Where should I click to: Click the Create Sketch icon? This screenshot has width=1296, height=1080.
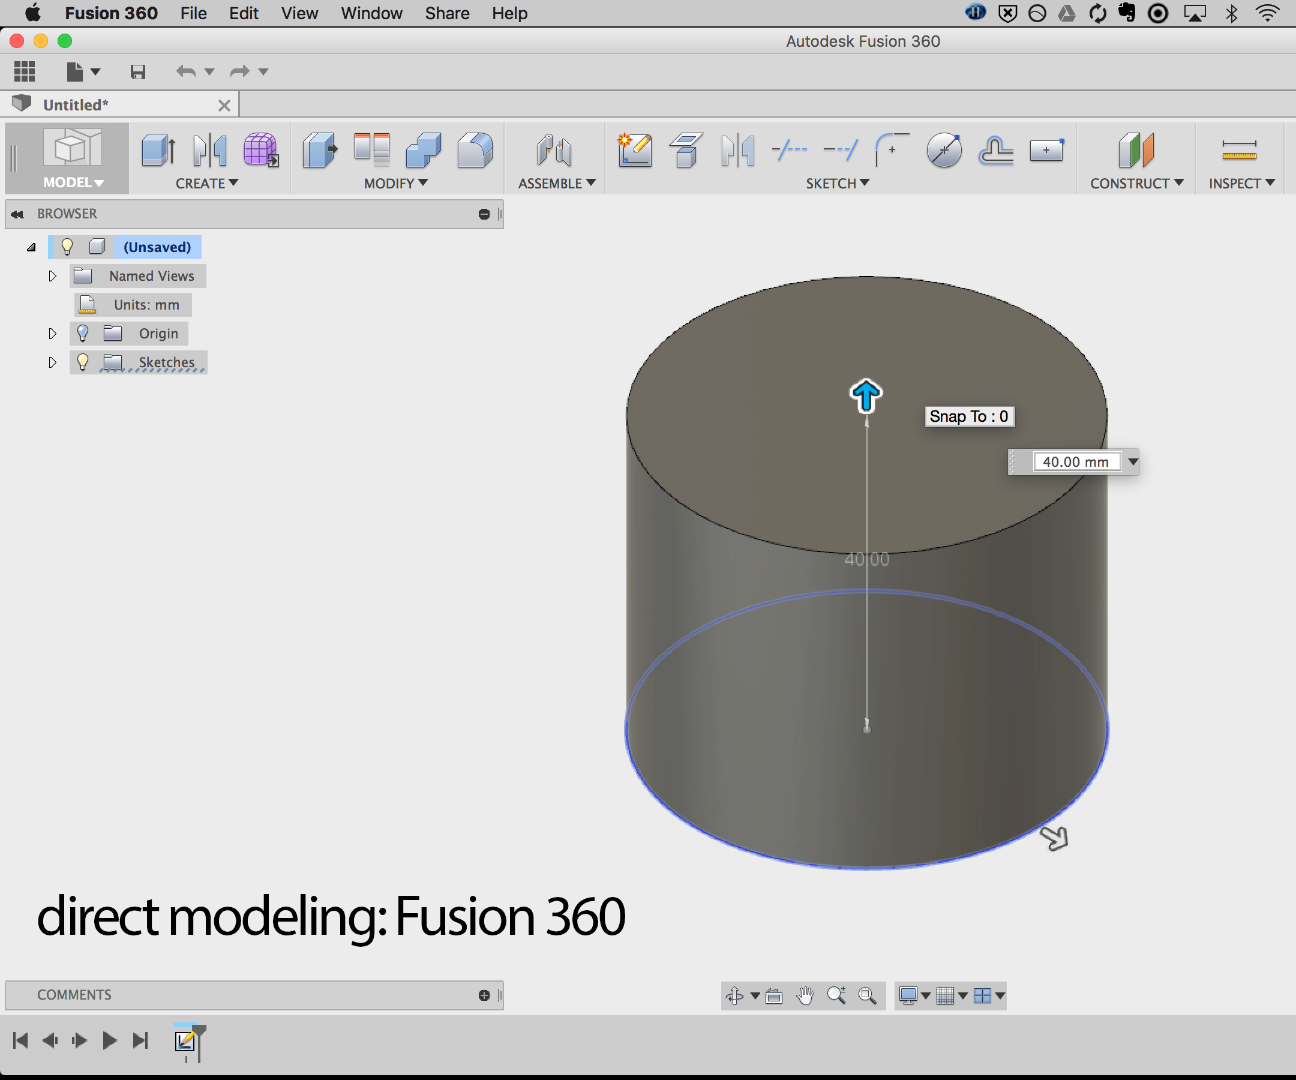tap(635, 150)
